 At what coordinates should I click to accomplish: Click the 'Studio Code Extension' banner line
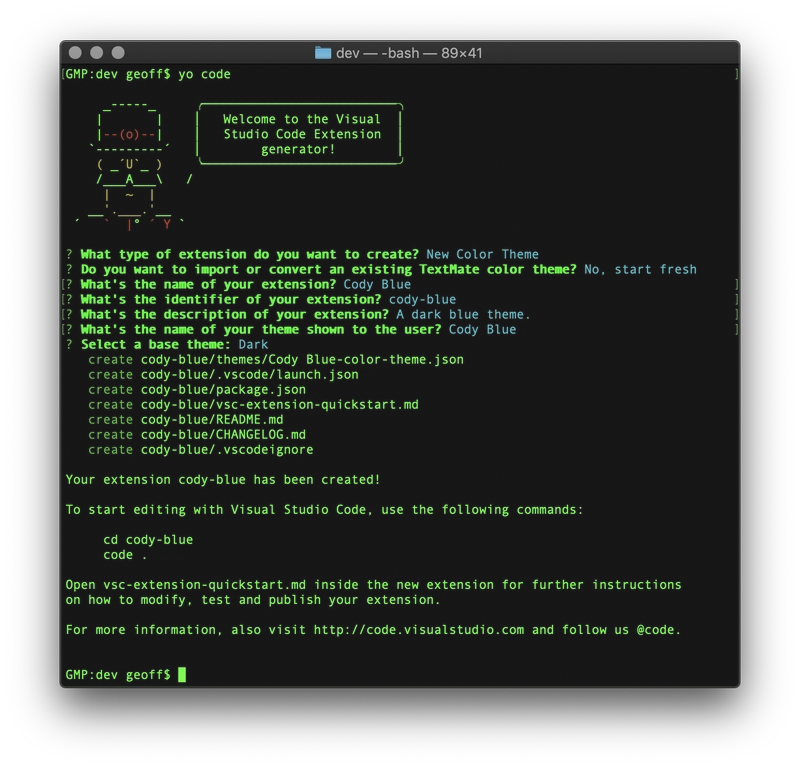pos(302,134)
